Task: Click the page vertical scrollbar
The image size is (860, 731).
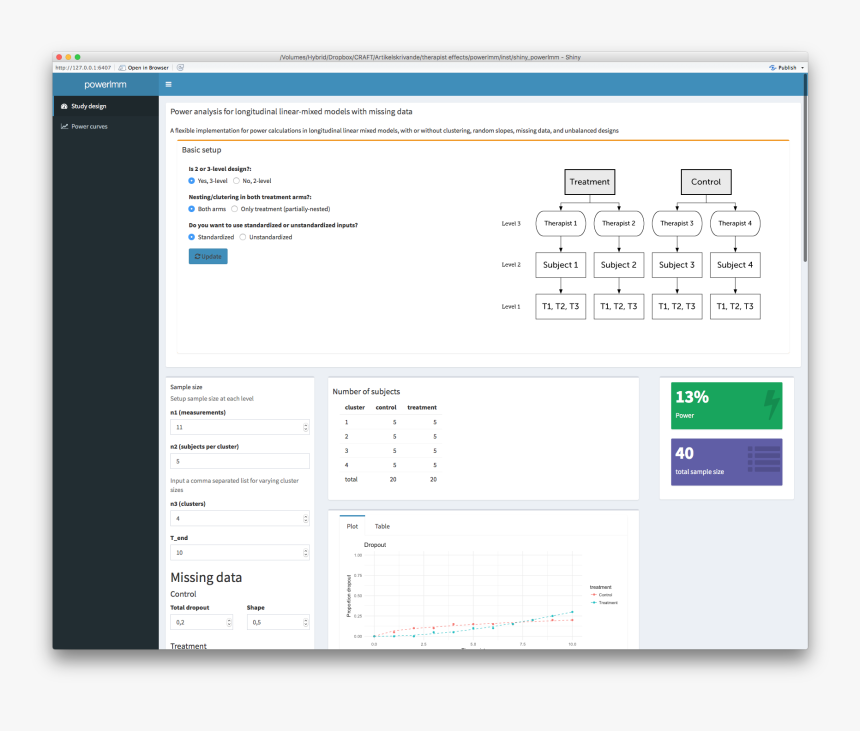Action: 805,168
